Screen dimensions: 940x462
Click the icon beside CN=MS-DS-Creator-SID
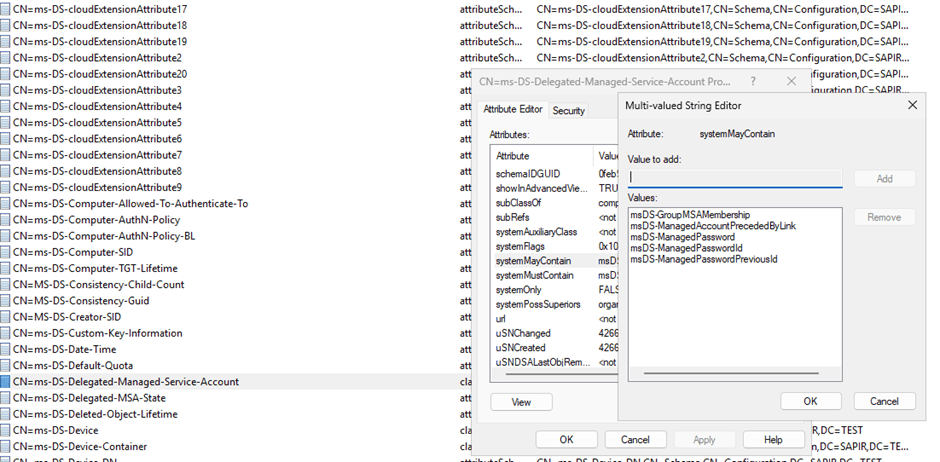(x=6, y=317)
